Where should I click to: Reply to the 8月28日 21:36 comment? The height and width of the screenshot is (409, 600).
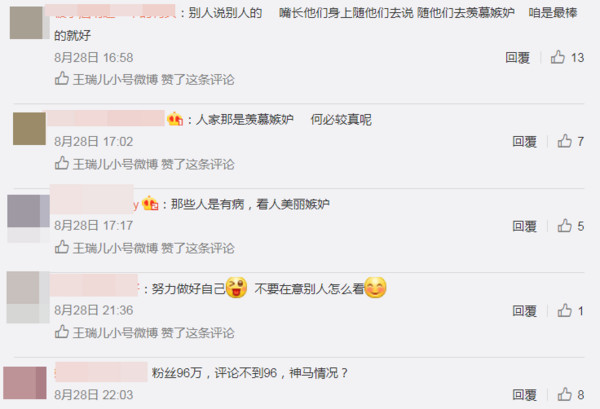click(x=524, y=311)
